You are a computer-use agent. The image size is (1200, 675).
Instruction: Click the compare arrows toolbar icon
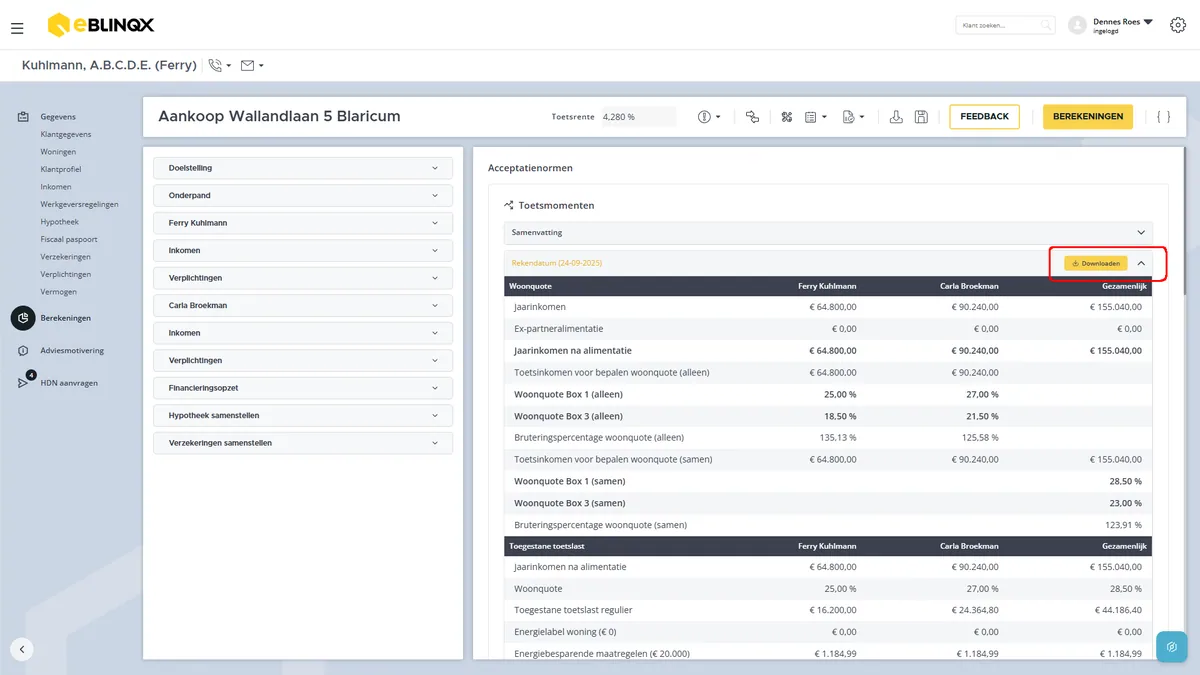point(752,117)
